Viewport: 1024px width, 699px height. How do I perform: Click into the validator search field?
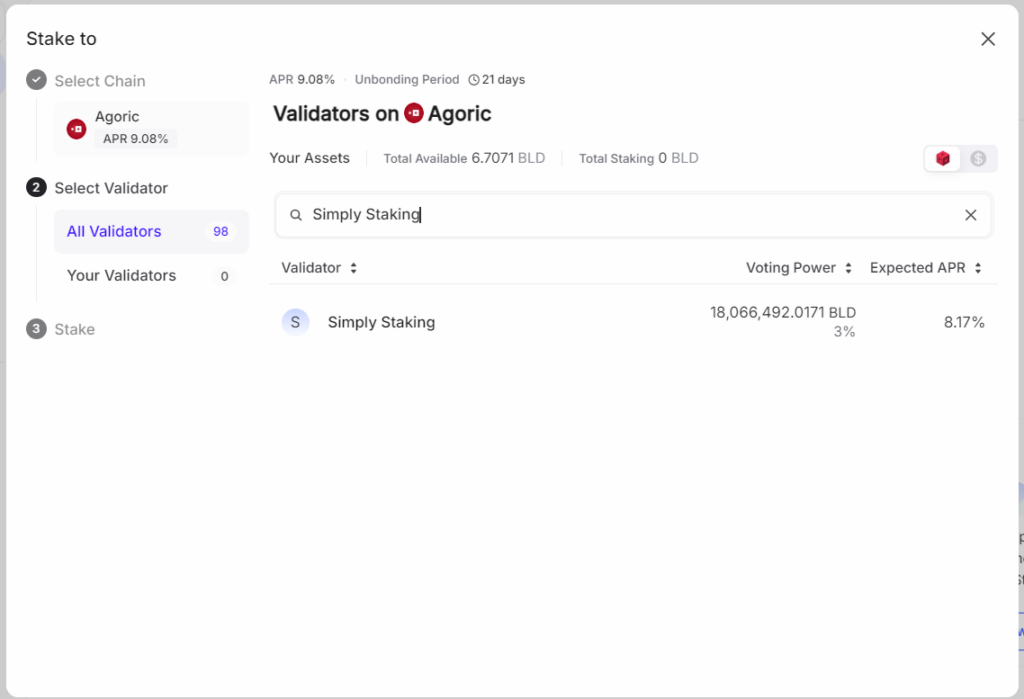point(630,215)
